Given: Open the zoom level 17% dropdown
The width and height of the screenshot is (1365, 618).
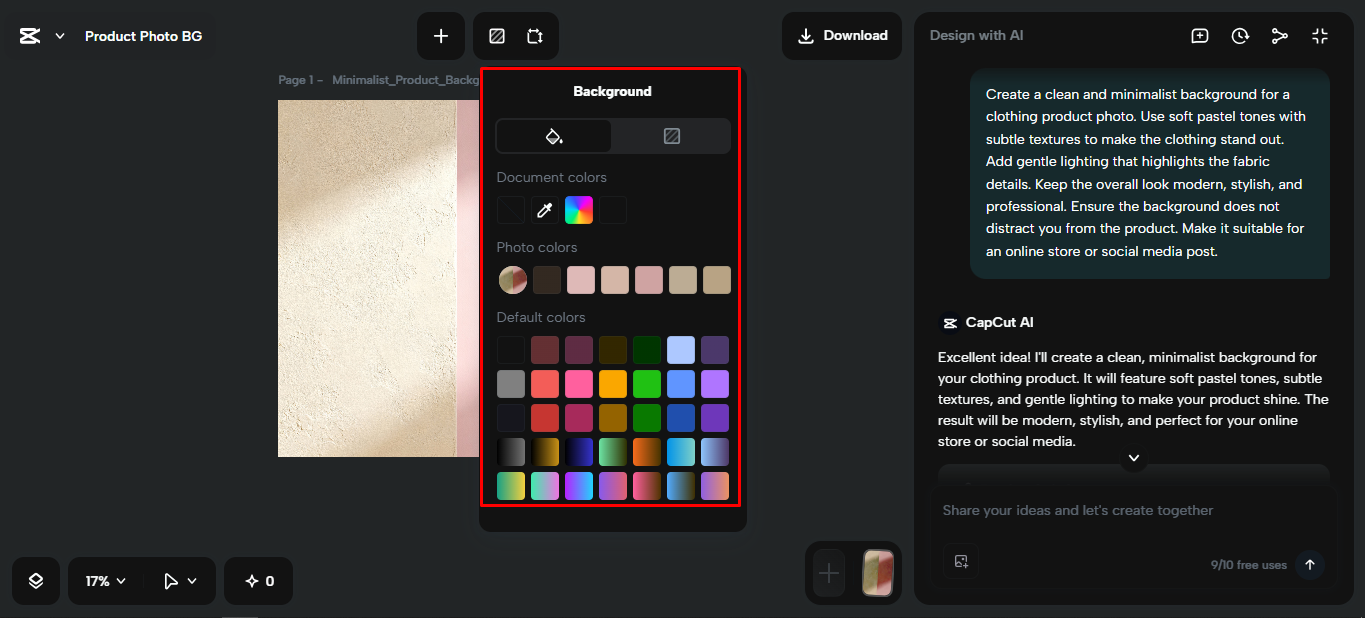Looking at the screenshot, I should tap(103, 581).
